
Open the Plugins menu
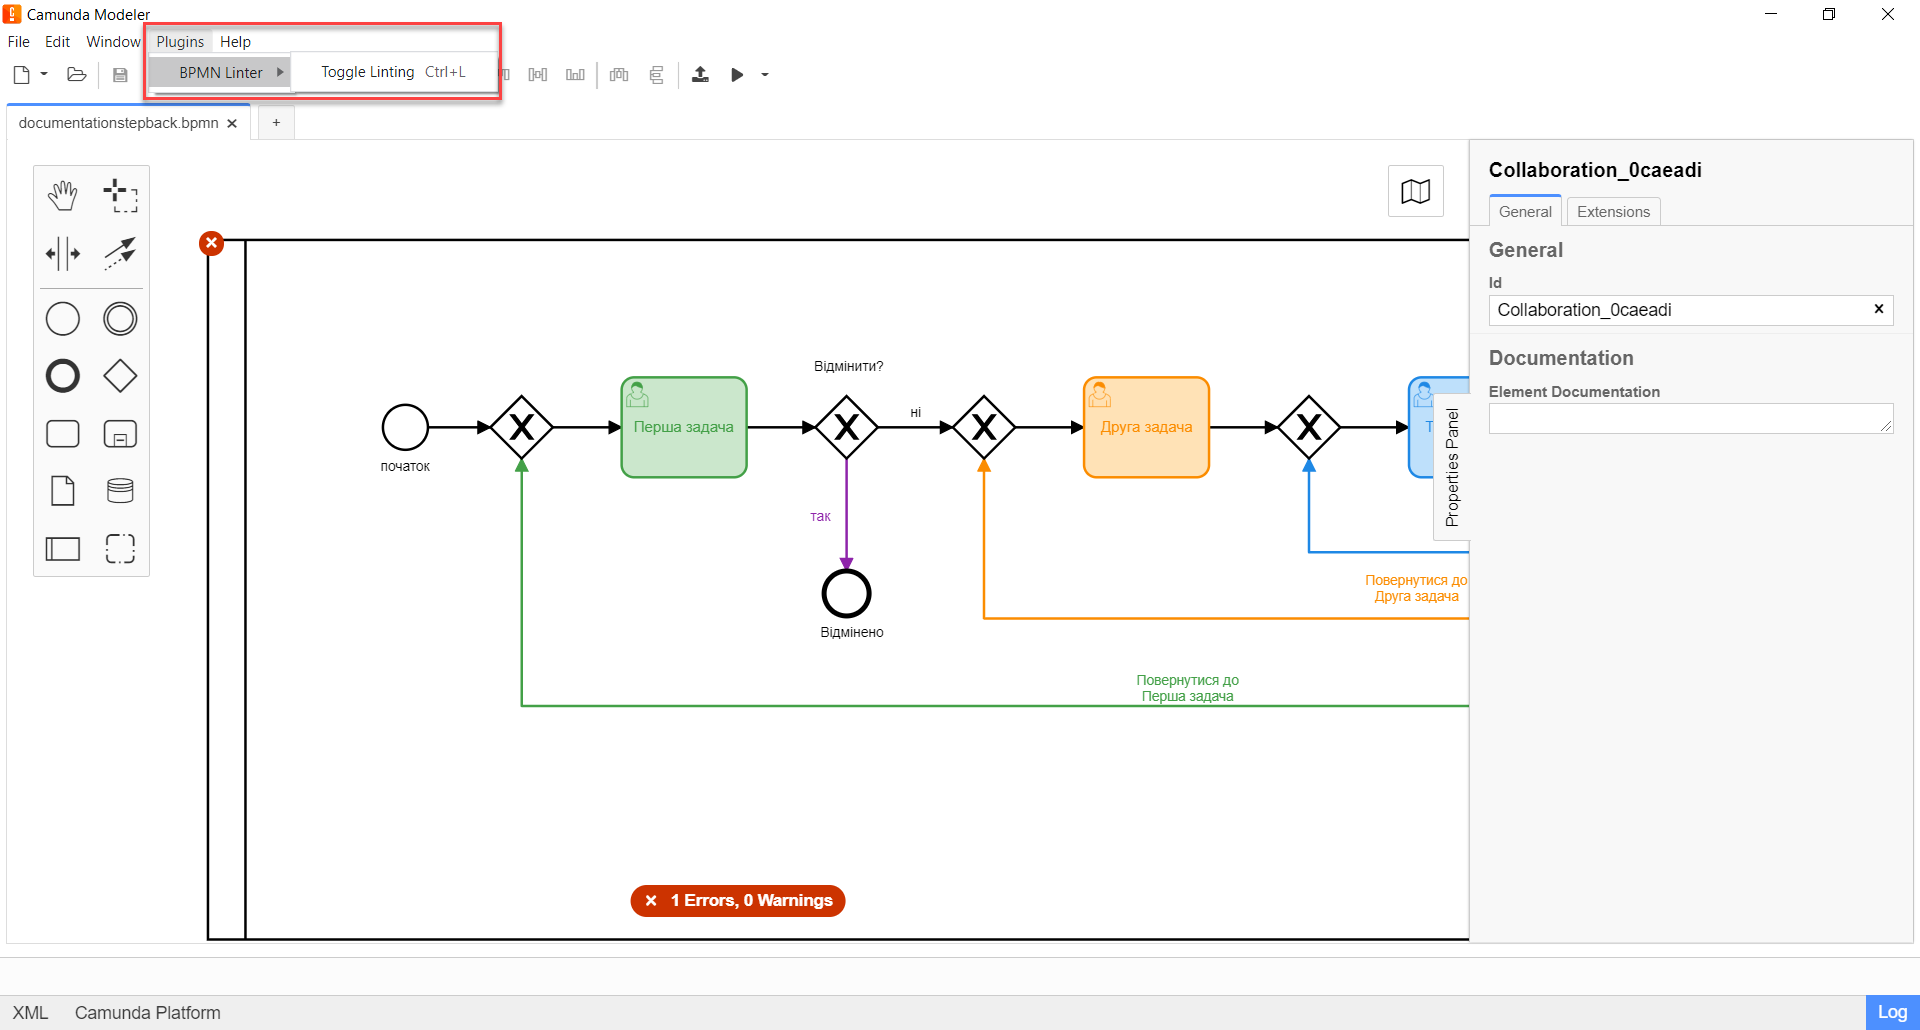click(180, 42)
